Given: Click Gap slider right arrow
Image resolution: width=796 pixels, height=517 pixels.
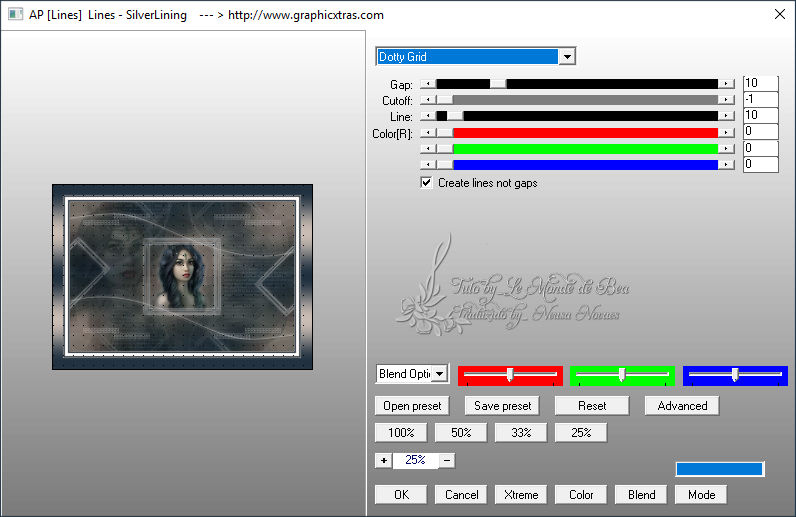Looking at the screenshot, I should tap(726, 84).
